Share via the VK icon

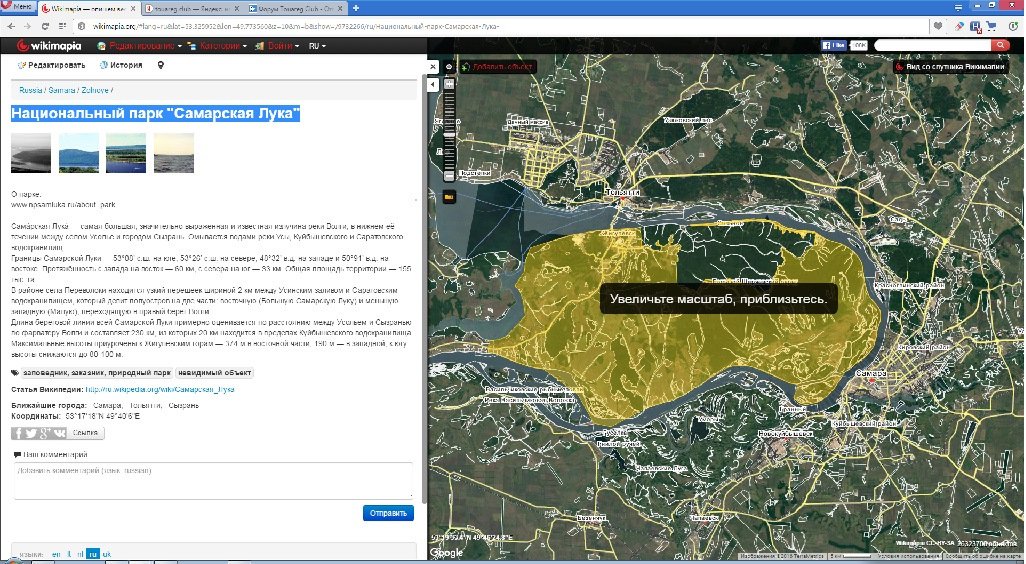pyautogui.click(x=59, y=433)
